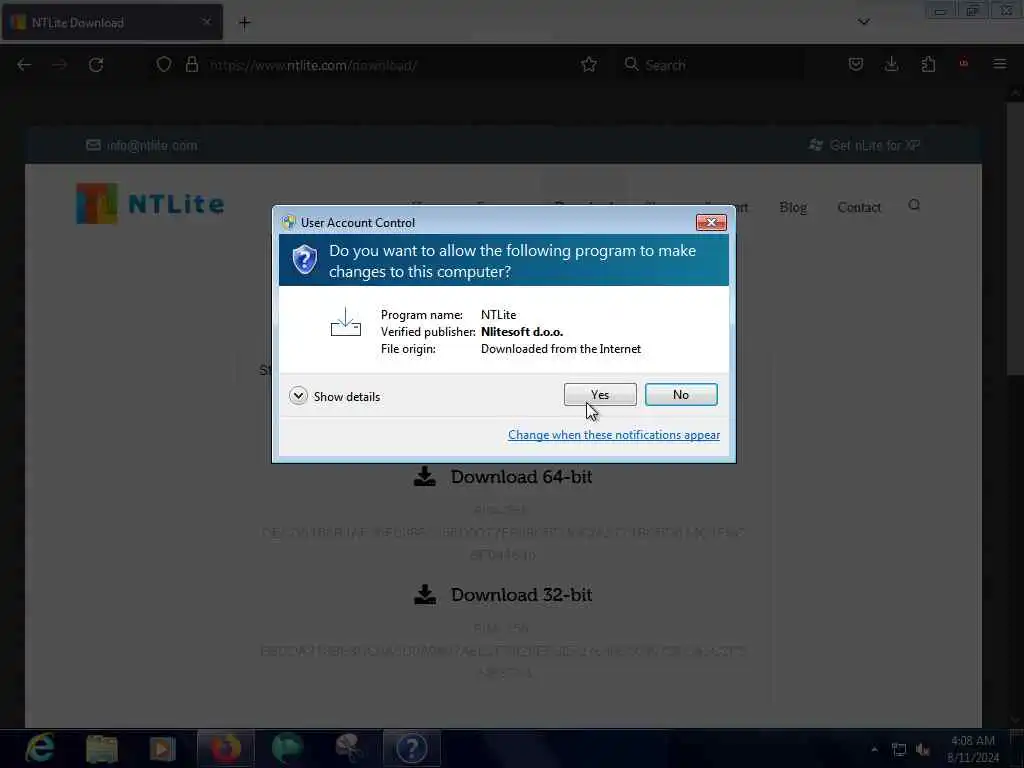Click the 32-bit download arrow icon
Viewport: 1024px width, 768px height.
tap(424, 594)
